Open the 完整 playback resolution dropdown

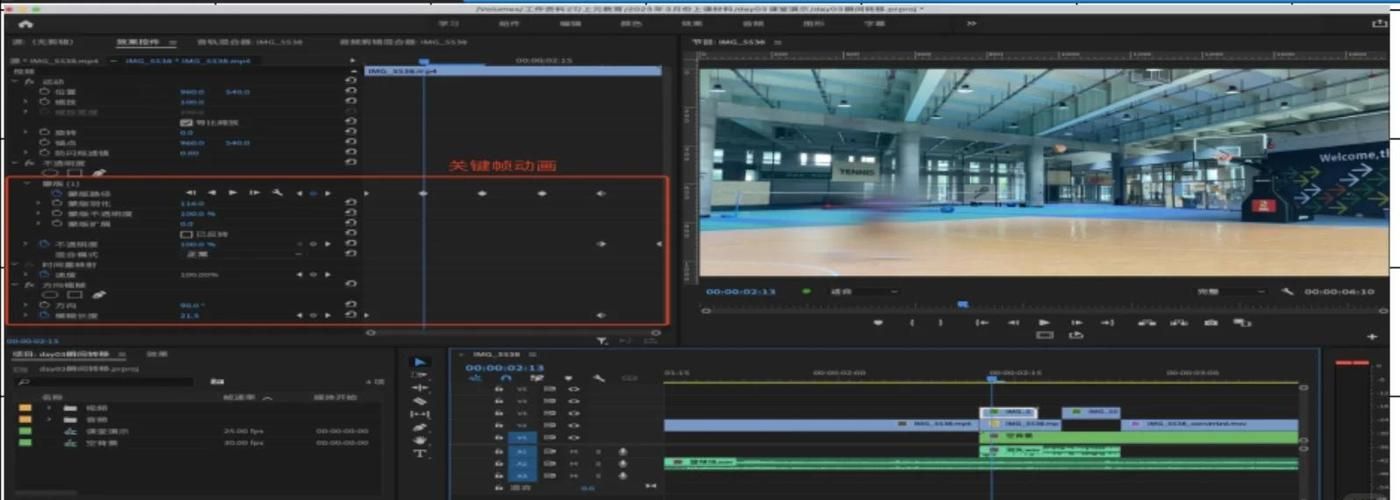1232,292
